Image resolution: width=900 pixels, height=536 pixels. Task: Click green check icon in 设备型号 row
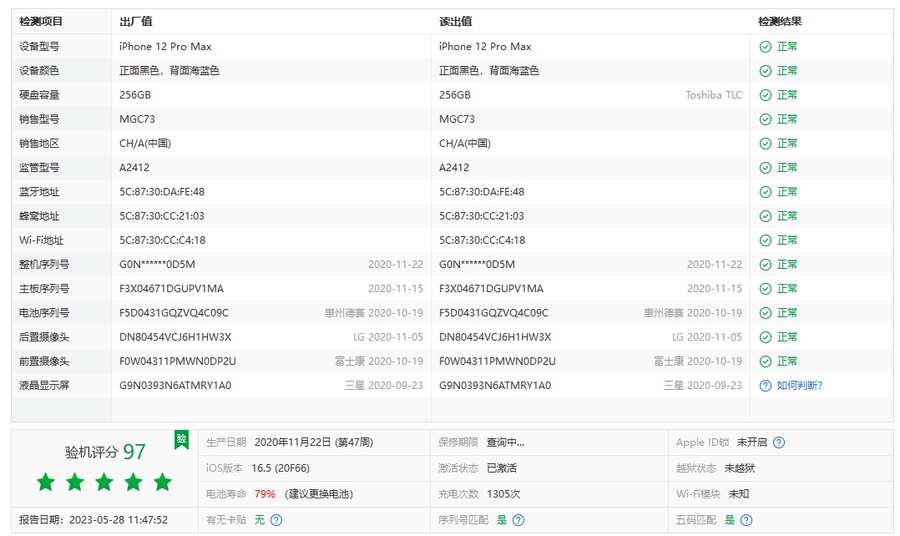pyautogui.click(x=765, y=46)
